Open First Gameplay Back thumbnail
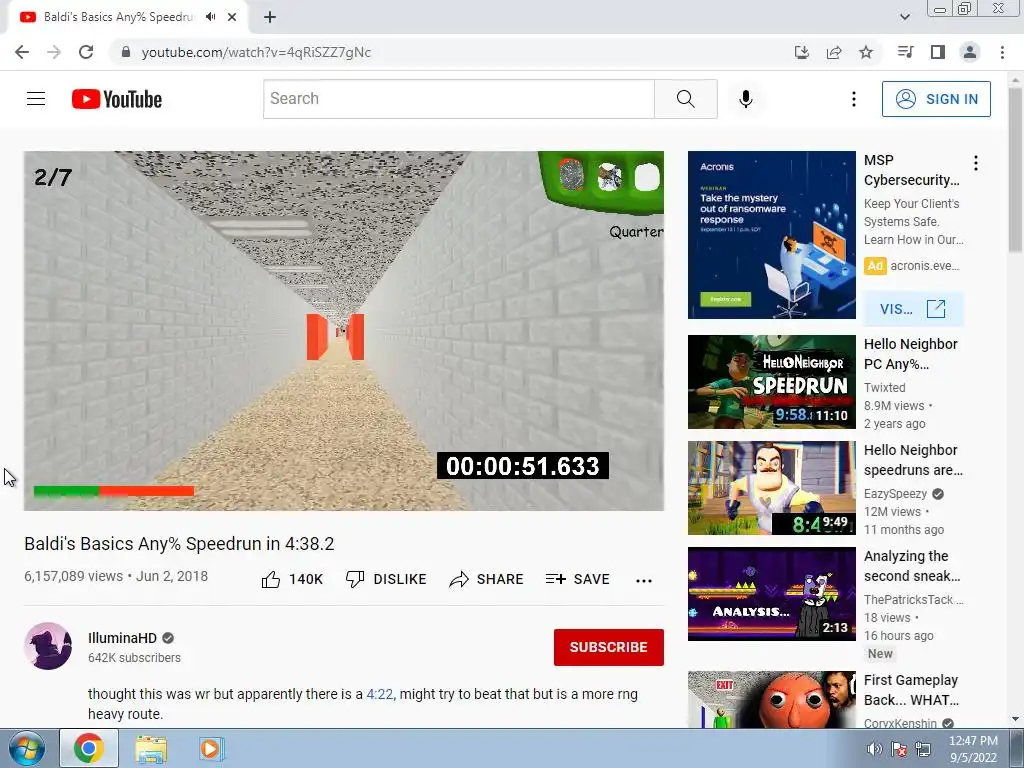This screenshot has width=1024, height=768. 771,699
